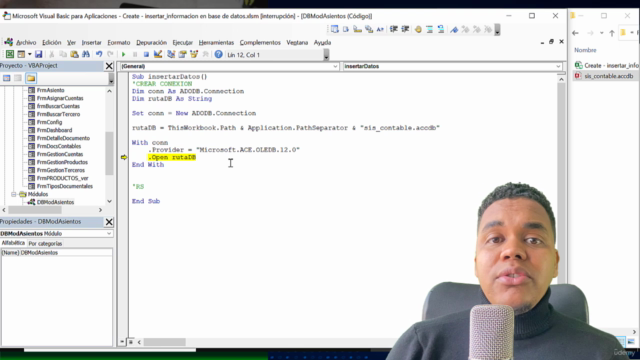Screen dimensions: 640x360
Task: Switch to the Alfabética properties tab
Action: [13, 243]
